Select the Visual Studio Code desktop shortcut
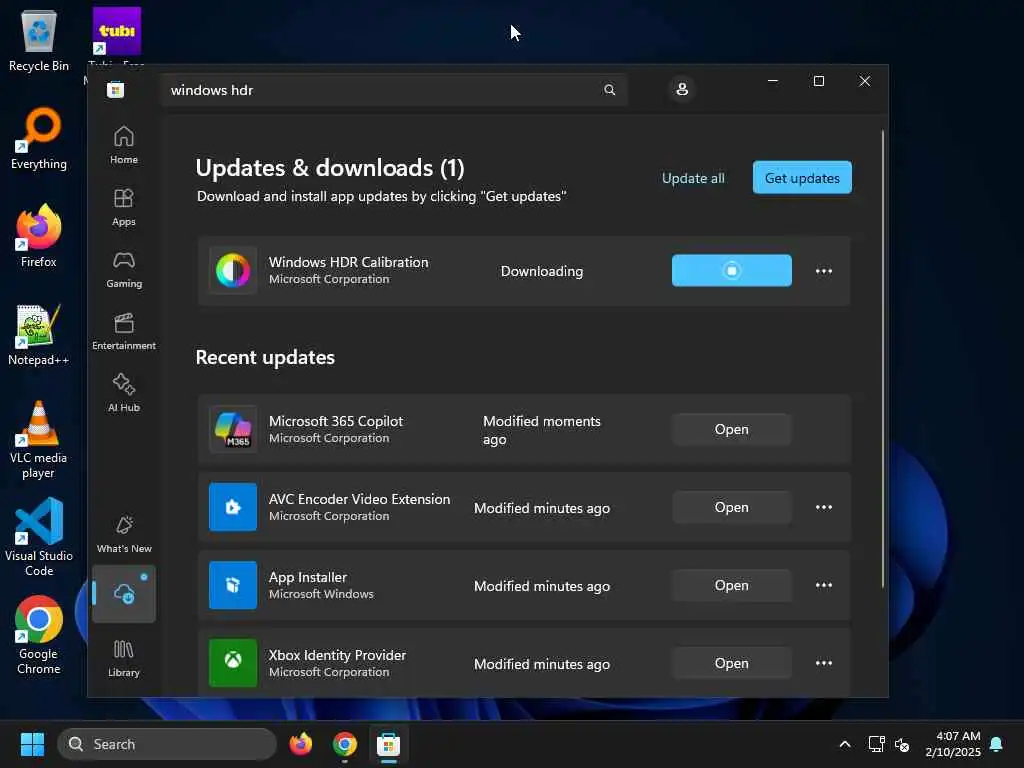The image size is (1024, 768). coord(39,537)
